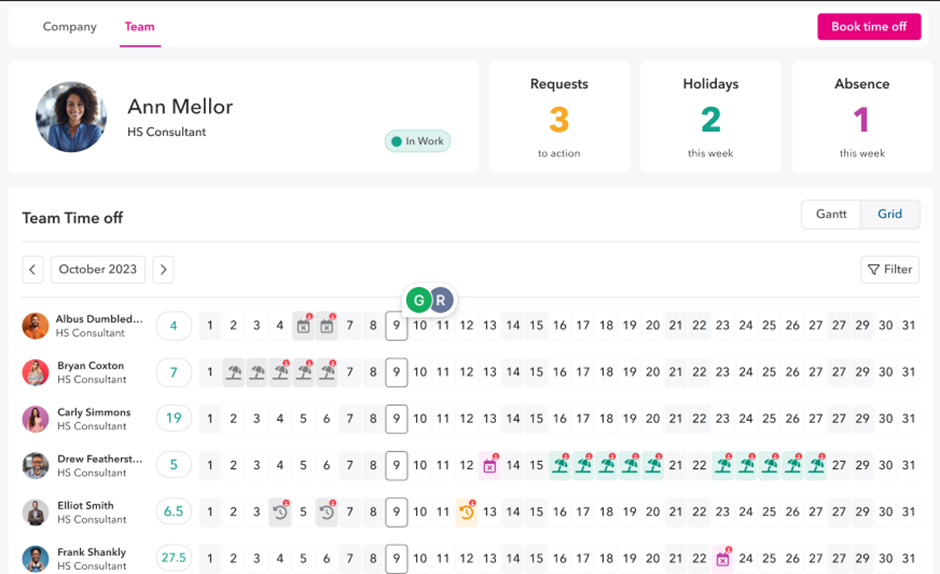Screen dimensions: 940x574
Task: Click the R avatar badge
Action: (441, 299)
